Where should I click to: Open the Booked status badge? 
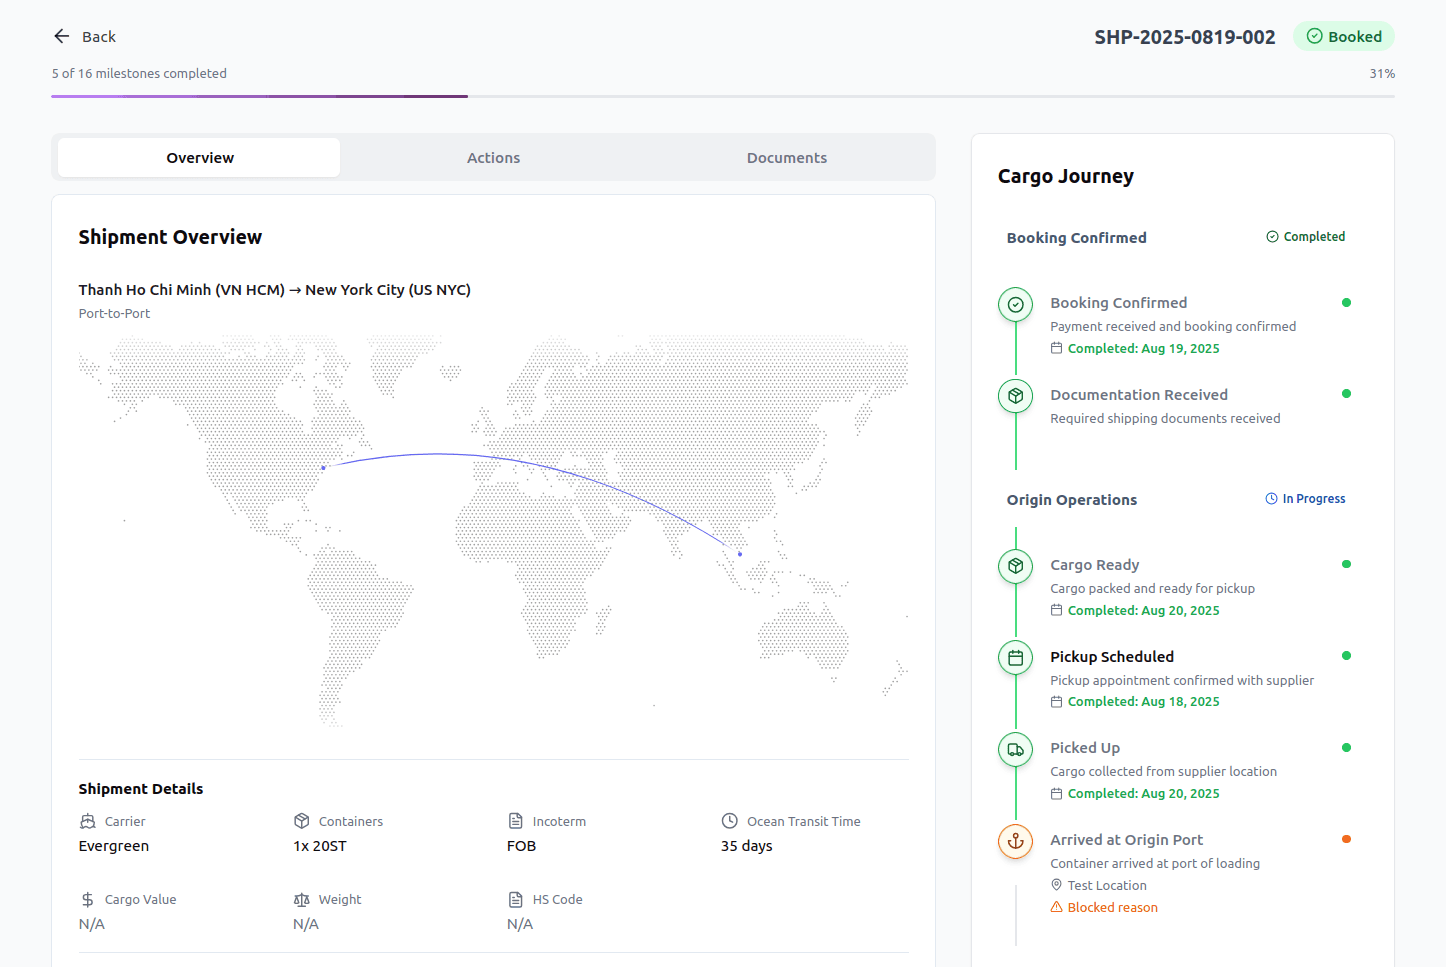pyautogui.click(x=1344, y=36)
